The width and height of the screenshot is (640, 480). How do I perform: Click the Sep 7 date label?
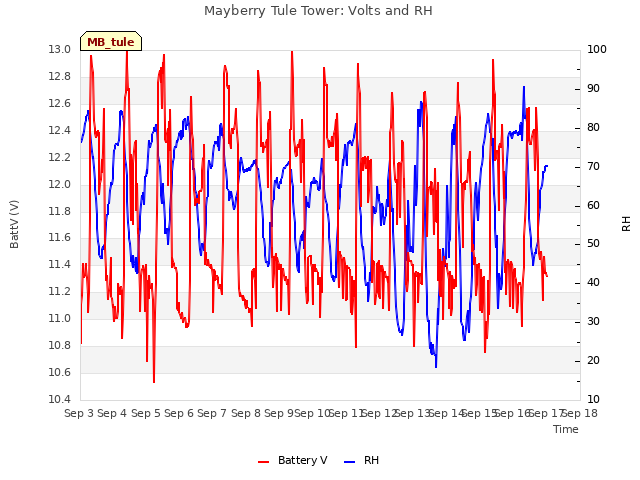click(212, 413)
